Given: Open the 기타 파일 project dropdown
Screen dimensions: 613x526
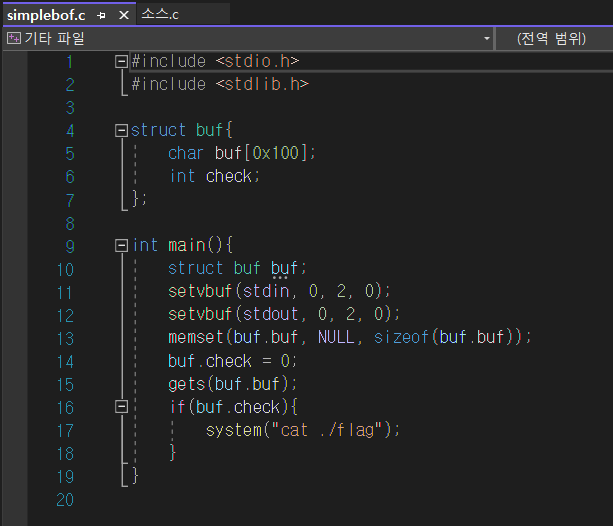Looking at the screenshot, I should click(487, 38).
